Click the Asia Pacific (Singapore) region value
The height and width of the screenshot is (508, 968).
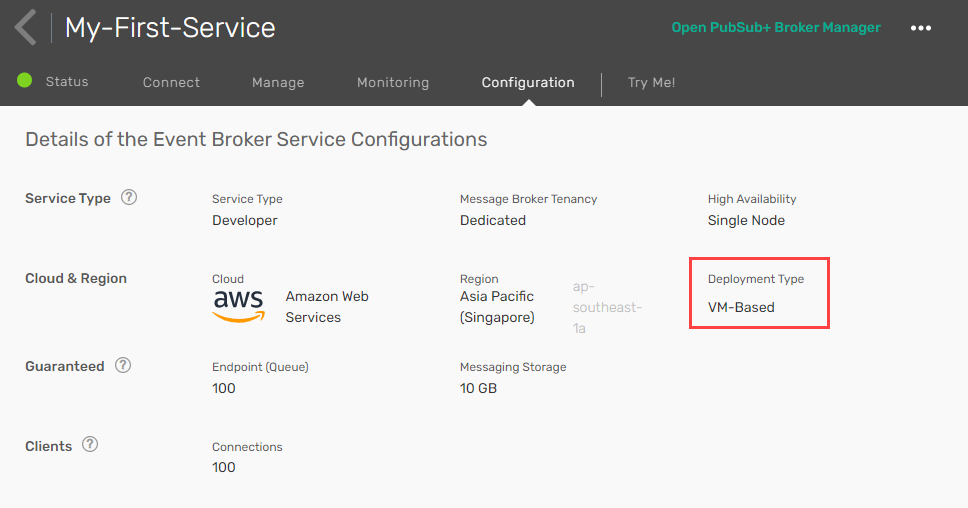[497, 307]
